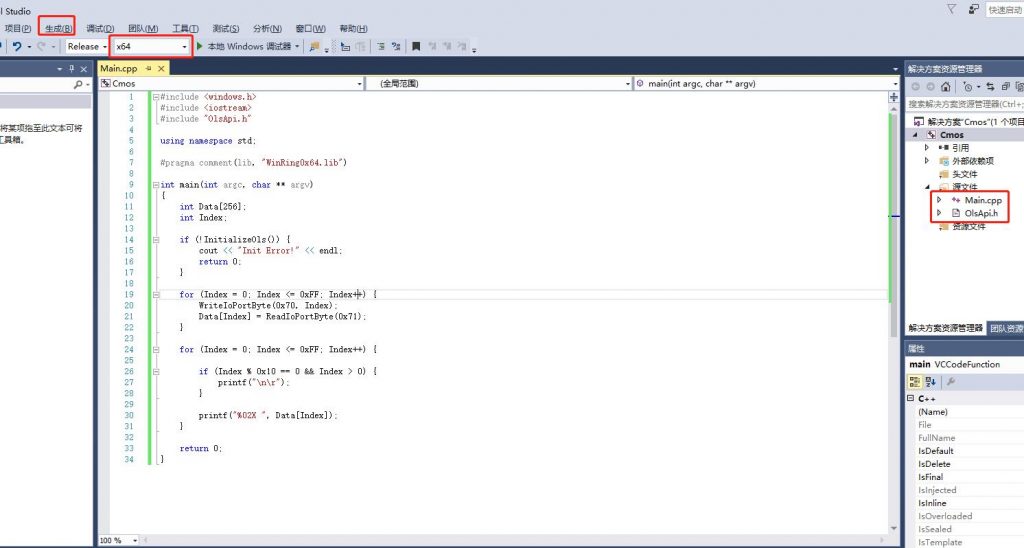Click the categorized view icon in Properties
This screenshot has width=1024, height=548.
(915, 382)
